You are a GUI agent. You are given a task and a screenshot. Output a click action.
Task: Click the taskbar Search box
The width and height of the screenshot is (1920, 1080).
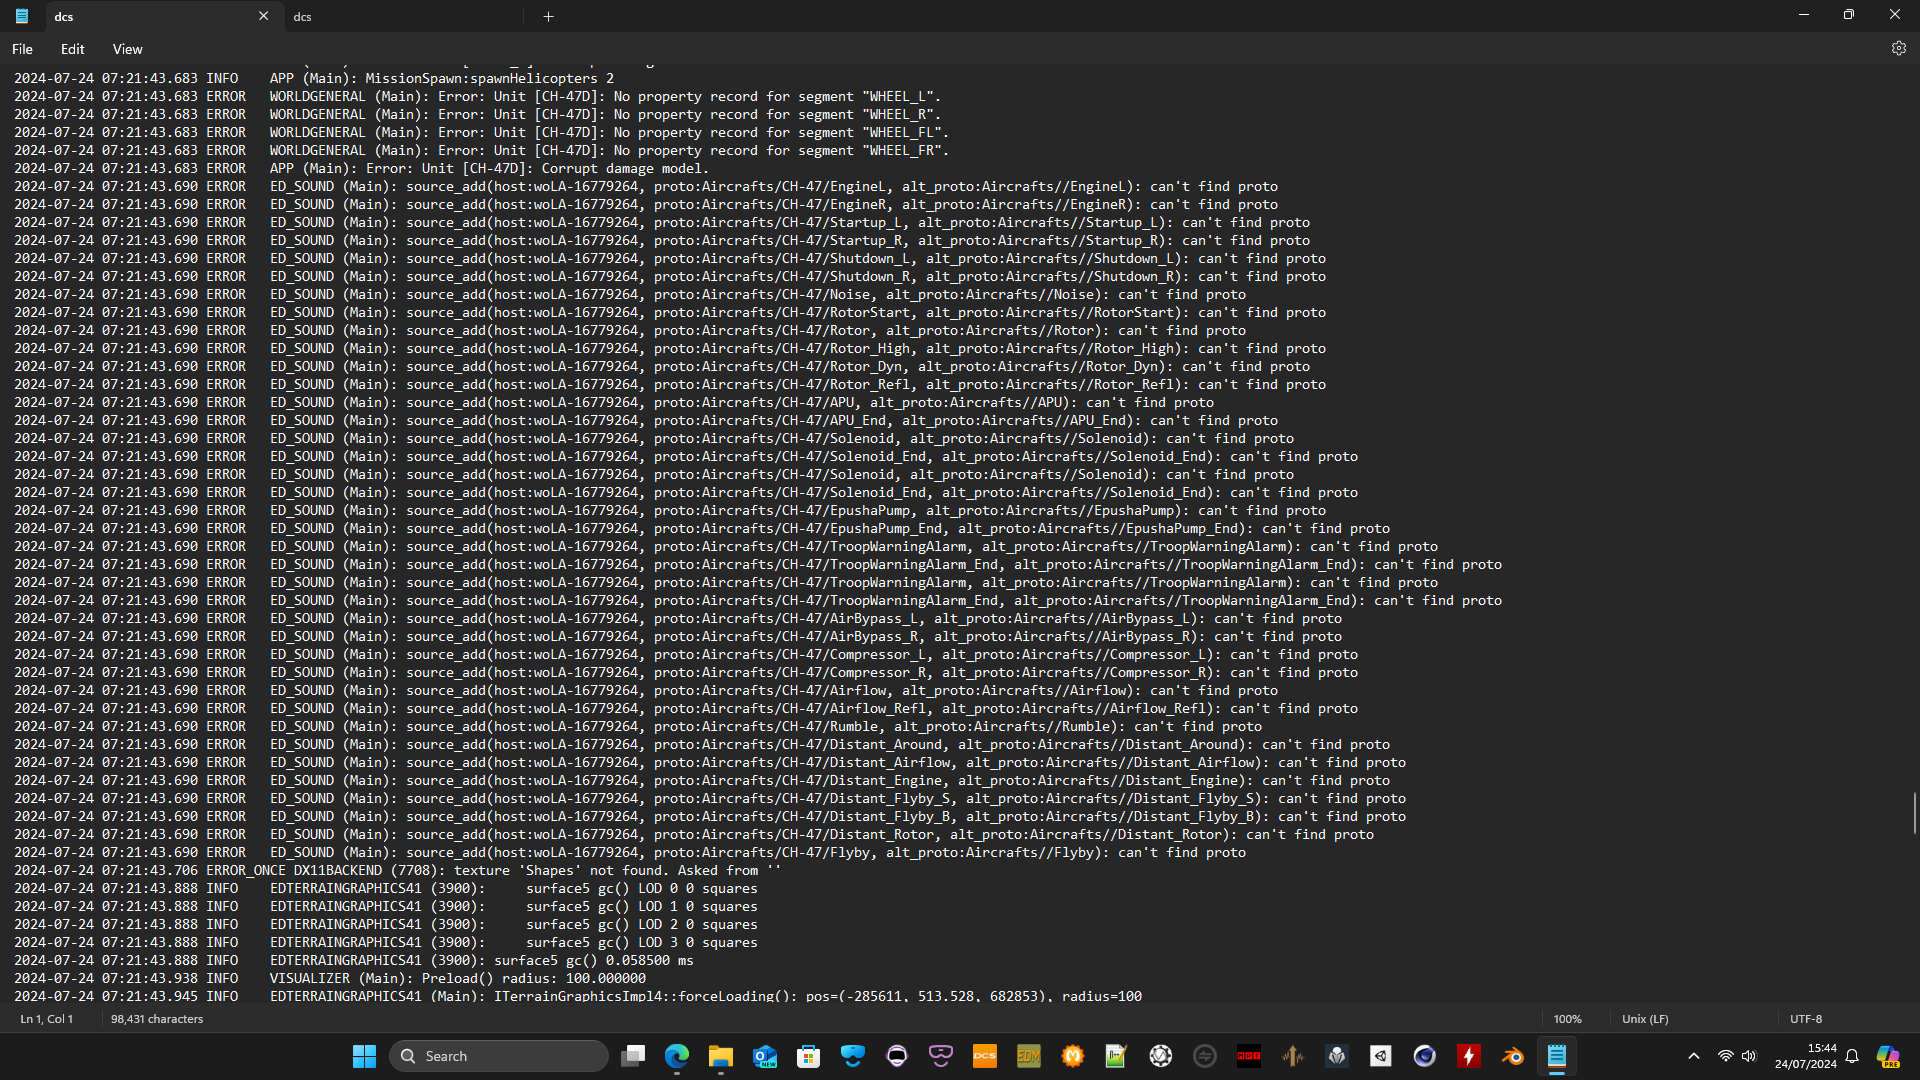[x=498, y=1056]
